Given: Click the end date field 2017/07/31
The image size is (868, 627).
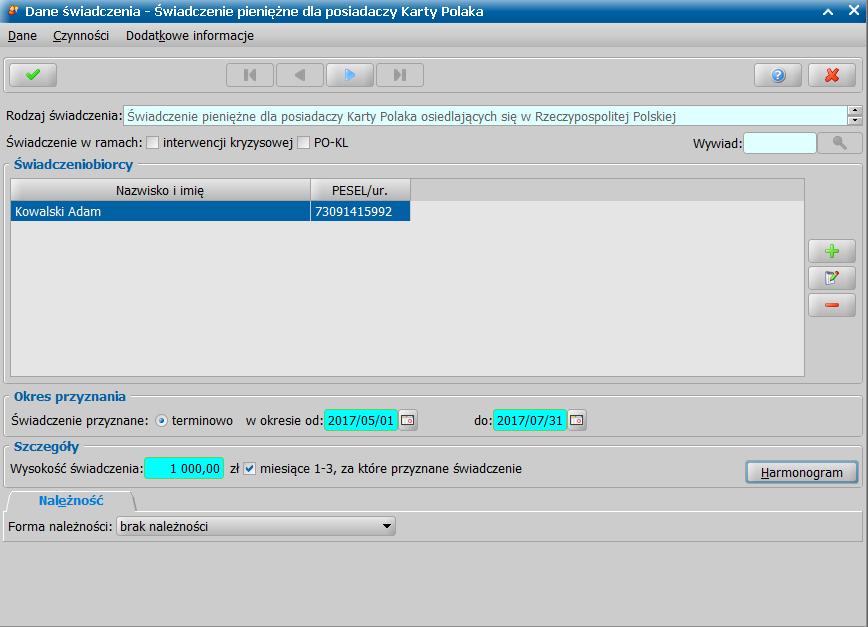Looking at the screenshot, I should pyautogui.click(x=530, y=420).
